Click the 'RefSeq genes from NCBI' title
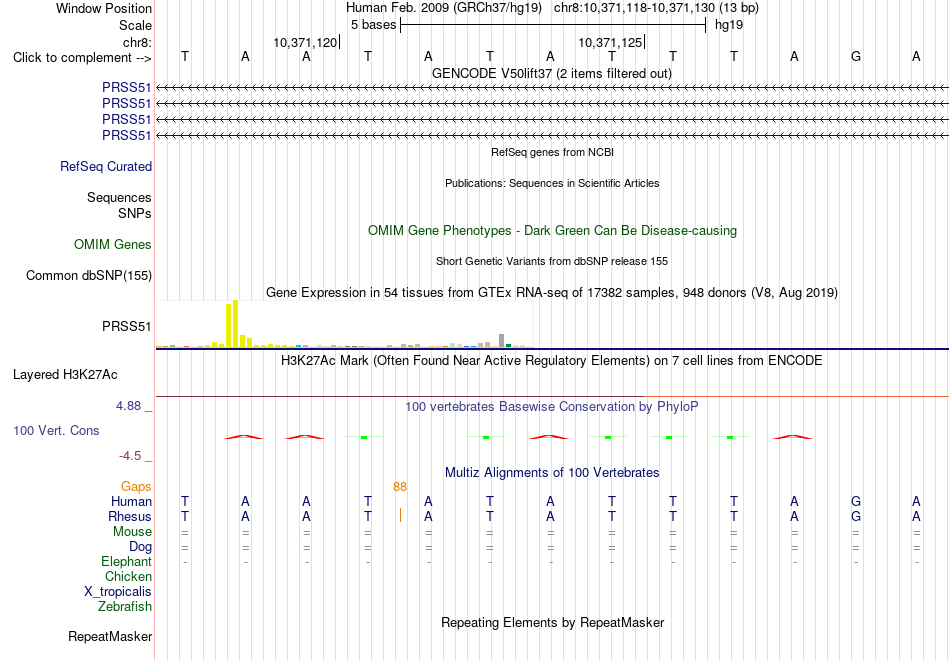 click(x=552, y=152)
